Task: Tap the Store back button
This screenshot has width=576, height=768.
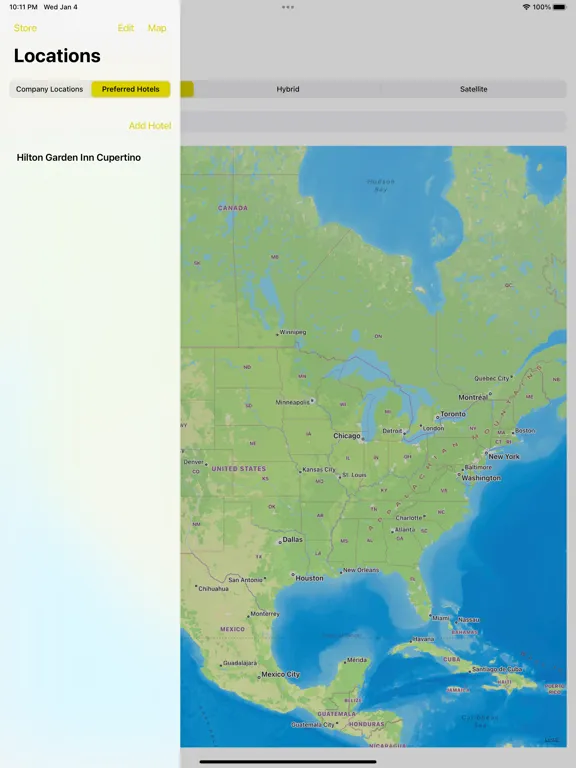Action: [25, 28]
